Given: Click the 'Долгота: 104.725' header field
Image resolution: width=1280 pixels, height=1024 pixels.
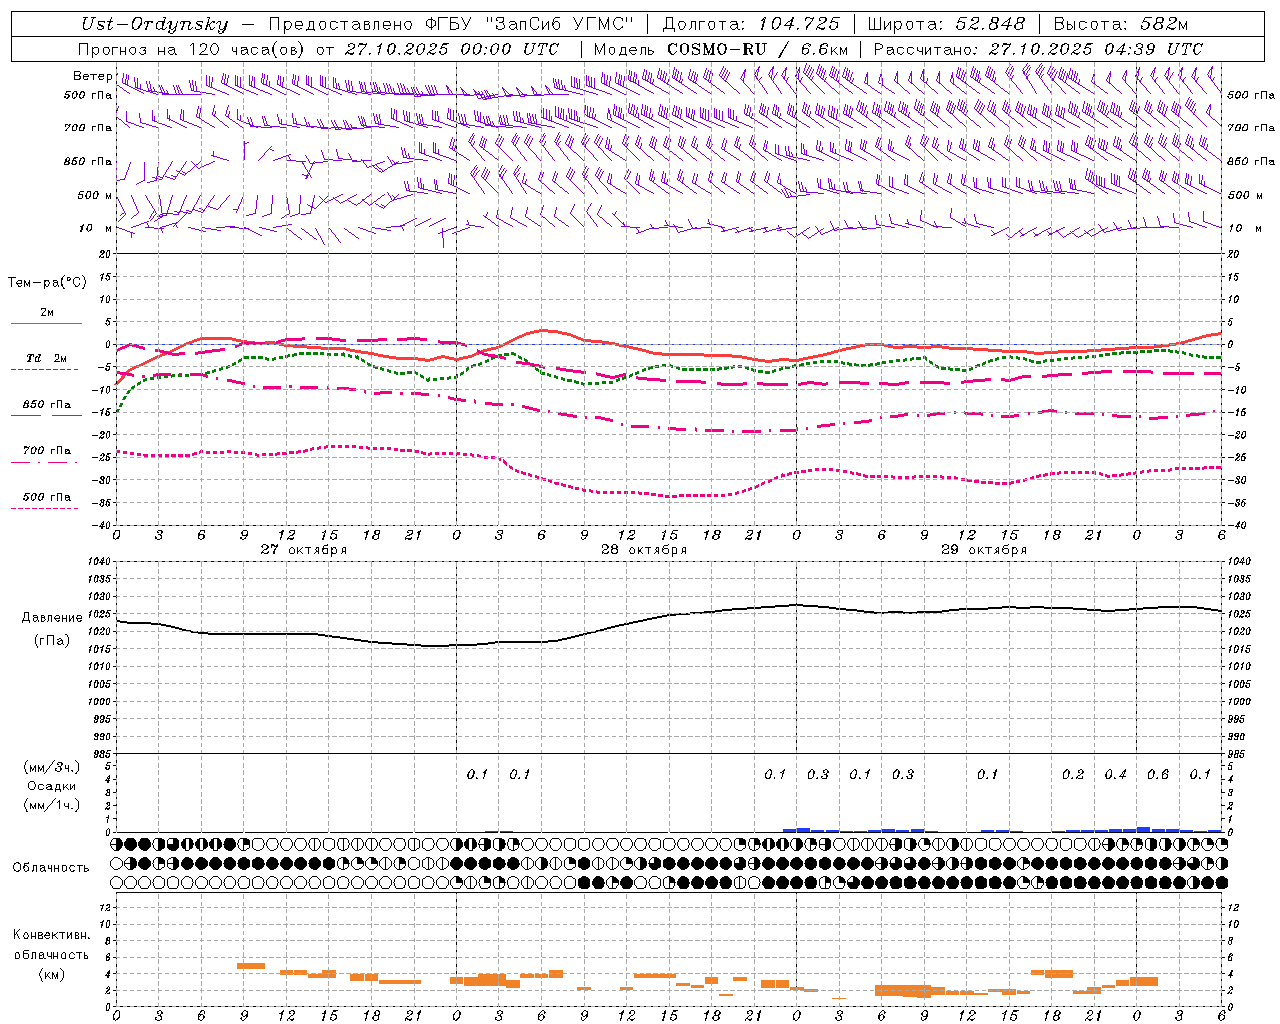Looking at the screenshot, I should tap(751, 24).
